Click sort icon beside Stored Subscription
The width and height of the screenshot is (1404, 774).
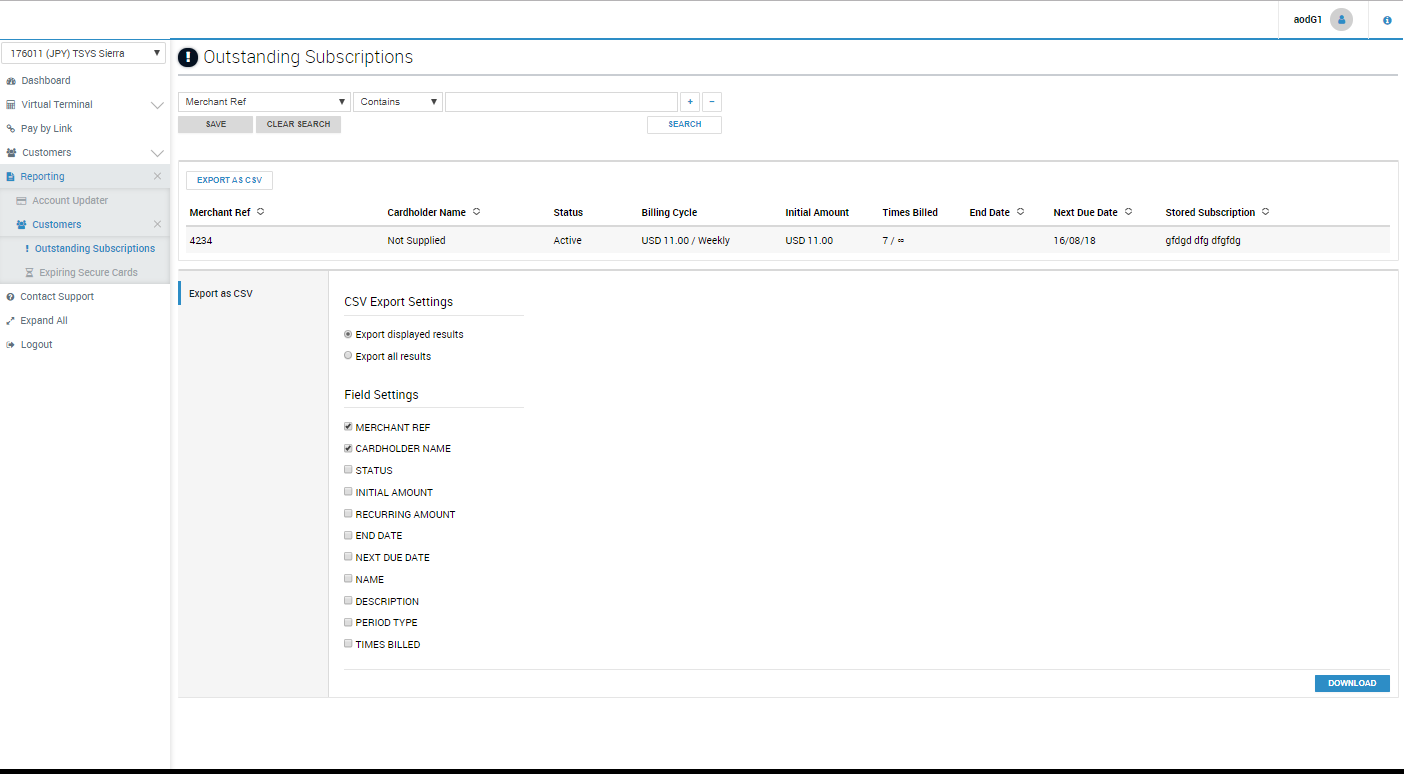[x=1265, y=212]
